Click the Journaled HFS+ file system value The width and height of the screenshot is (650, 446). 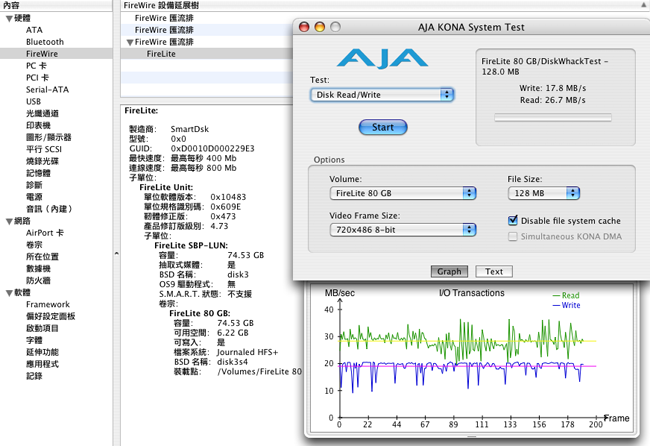(247, 352)
